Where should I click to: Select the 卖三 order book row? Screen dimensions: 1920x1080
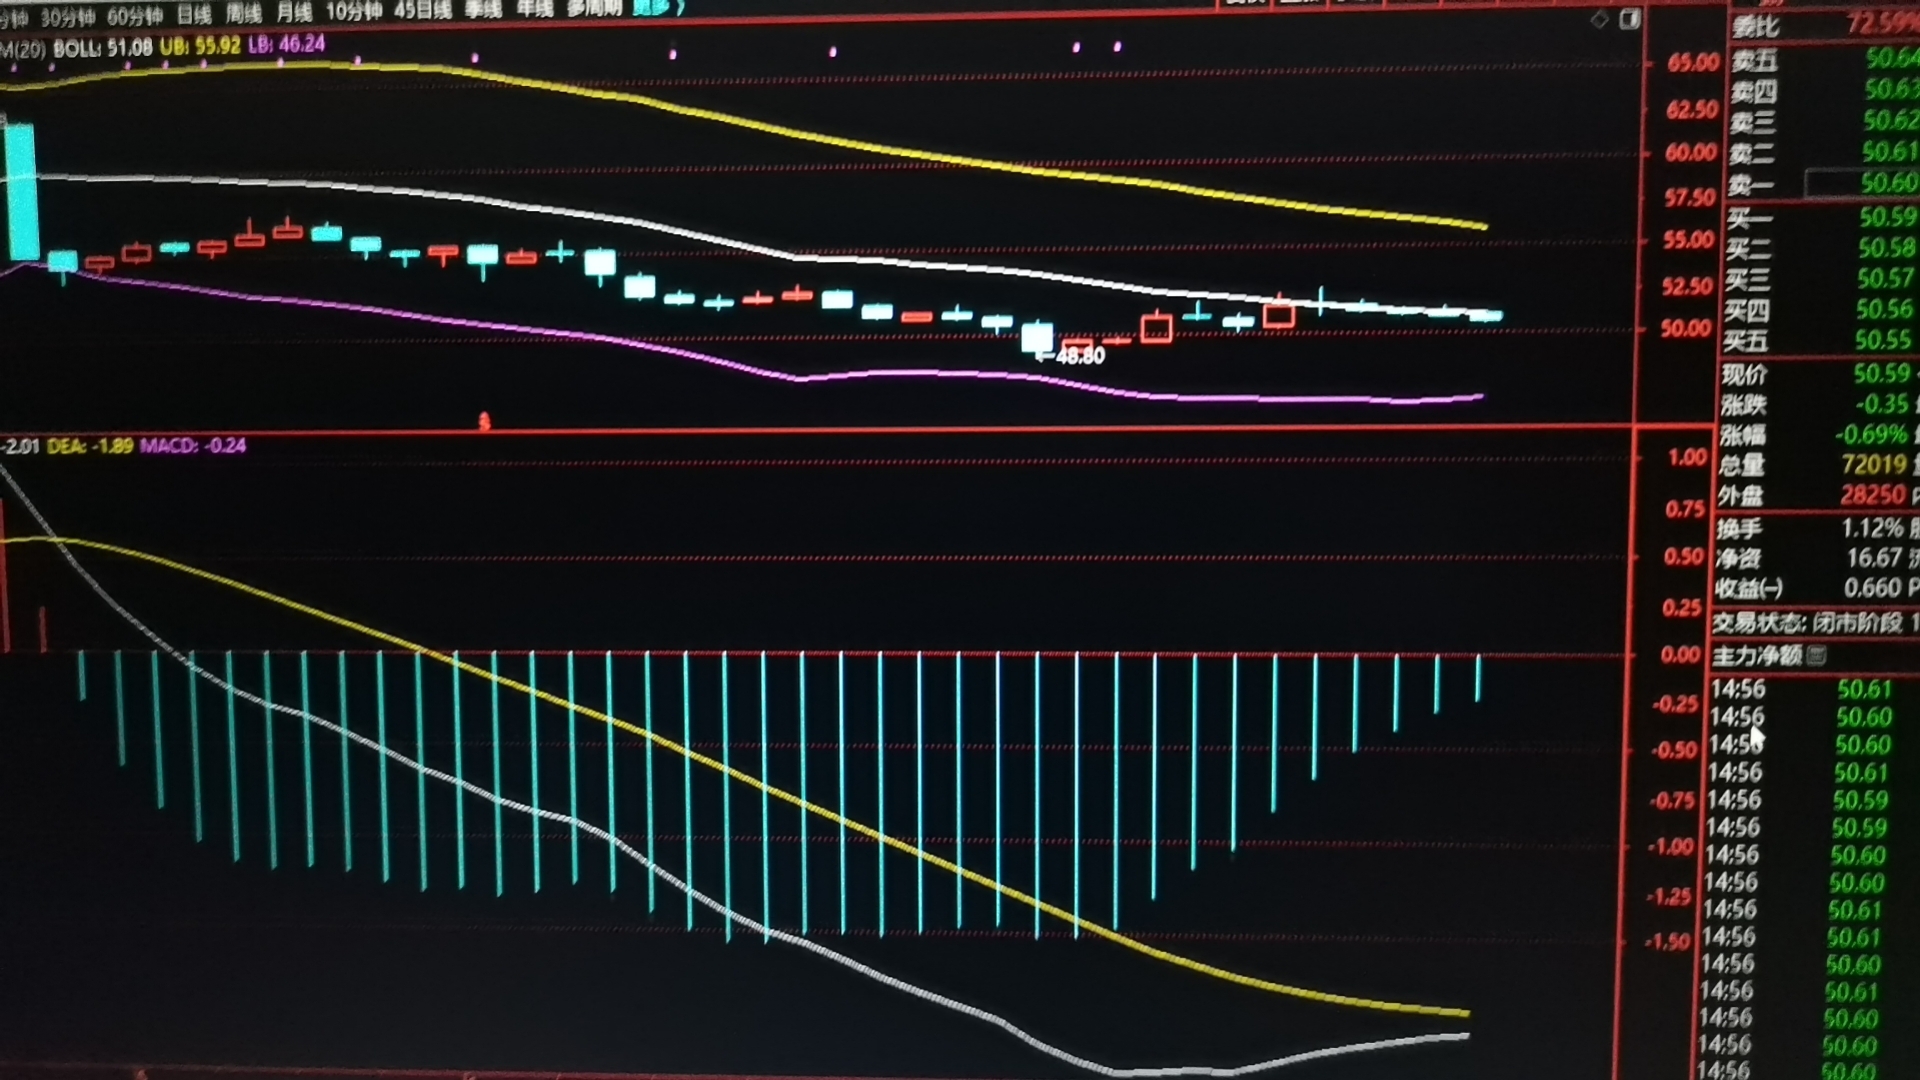pyautogui.click(x=1824, y=121)
